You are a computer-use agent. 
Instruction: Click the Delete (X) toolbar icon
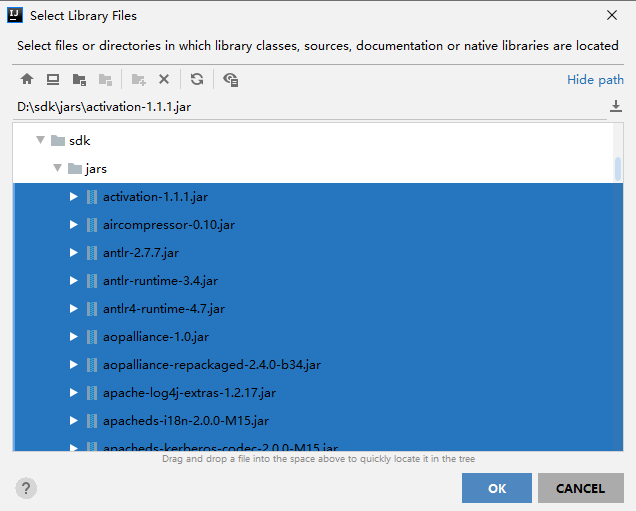click(x=164, y=79)
